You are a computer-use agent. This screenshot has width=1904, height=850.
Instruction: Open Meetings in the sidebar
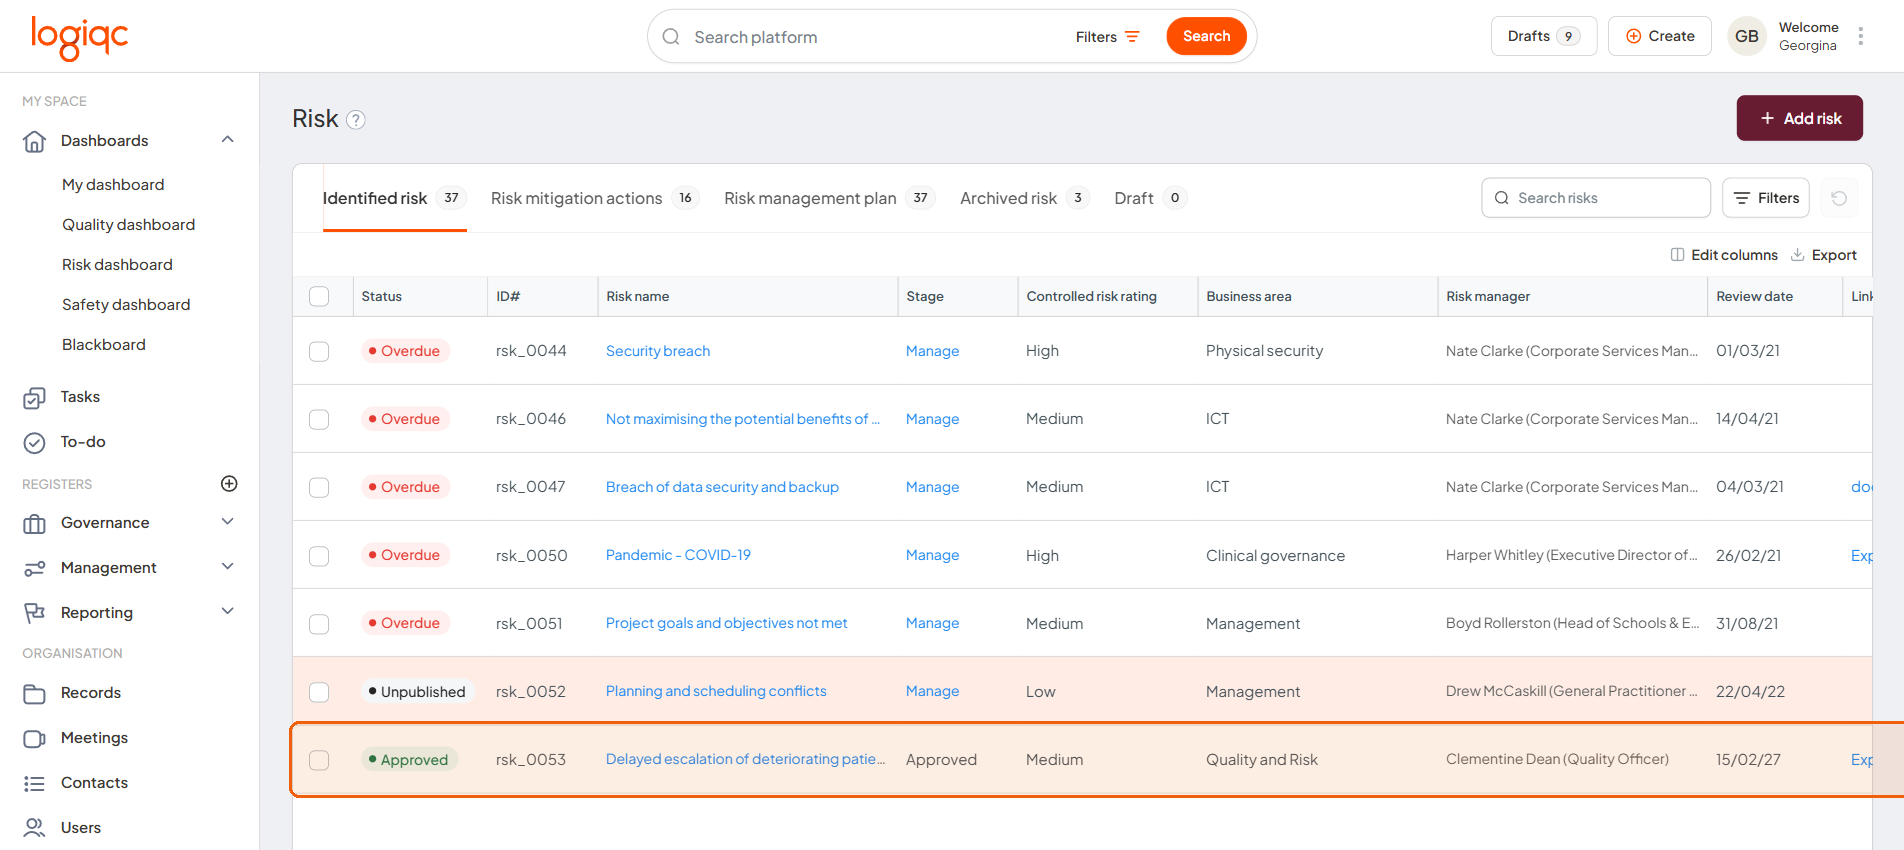94,738
